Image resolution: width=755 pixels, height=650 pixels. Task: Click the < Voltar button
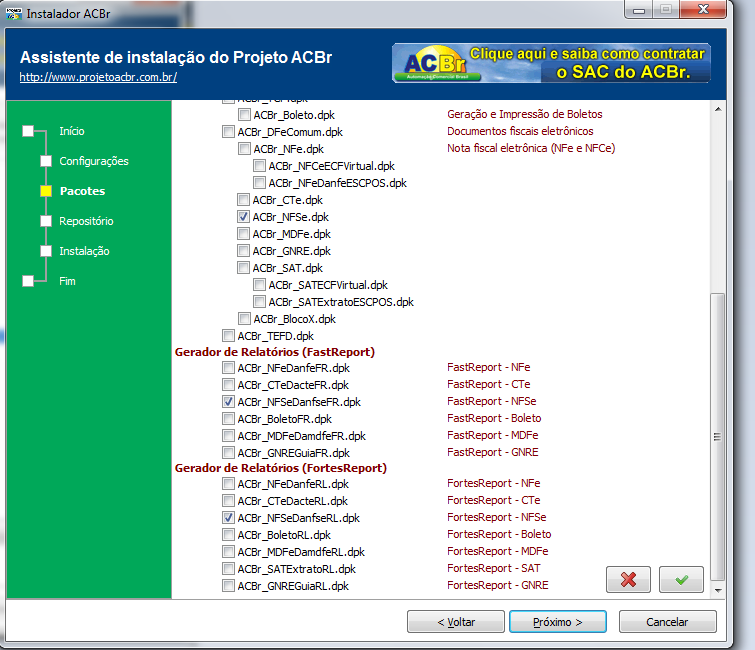[456, 622]
